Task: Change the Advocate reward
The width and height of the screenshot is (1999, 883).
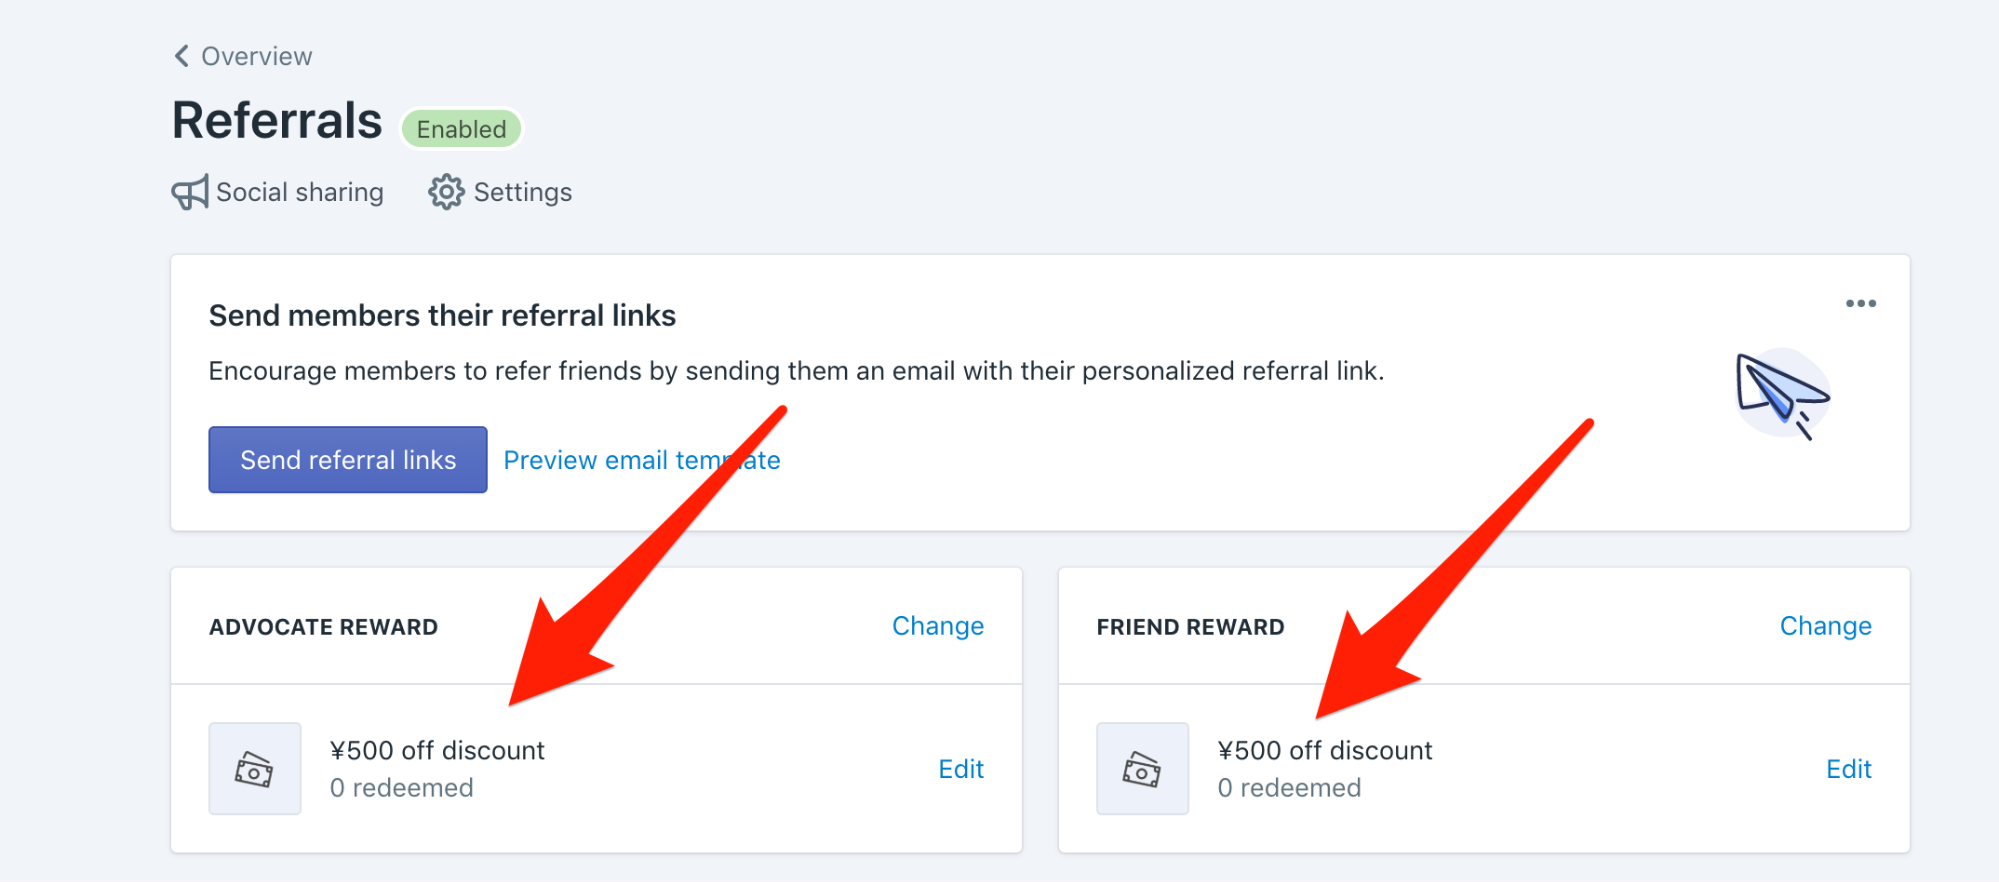Action: tap(938, 626)
